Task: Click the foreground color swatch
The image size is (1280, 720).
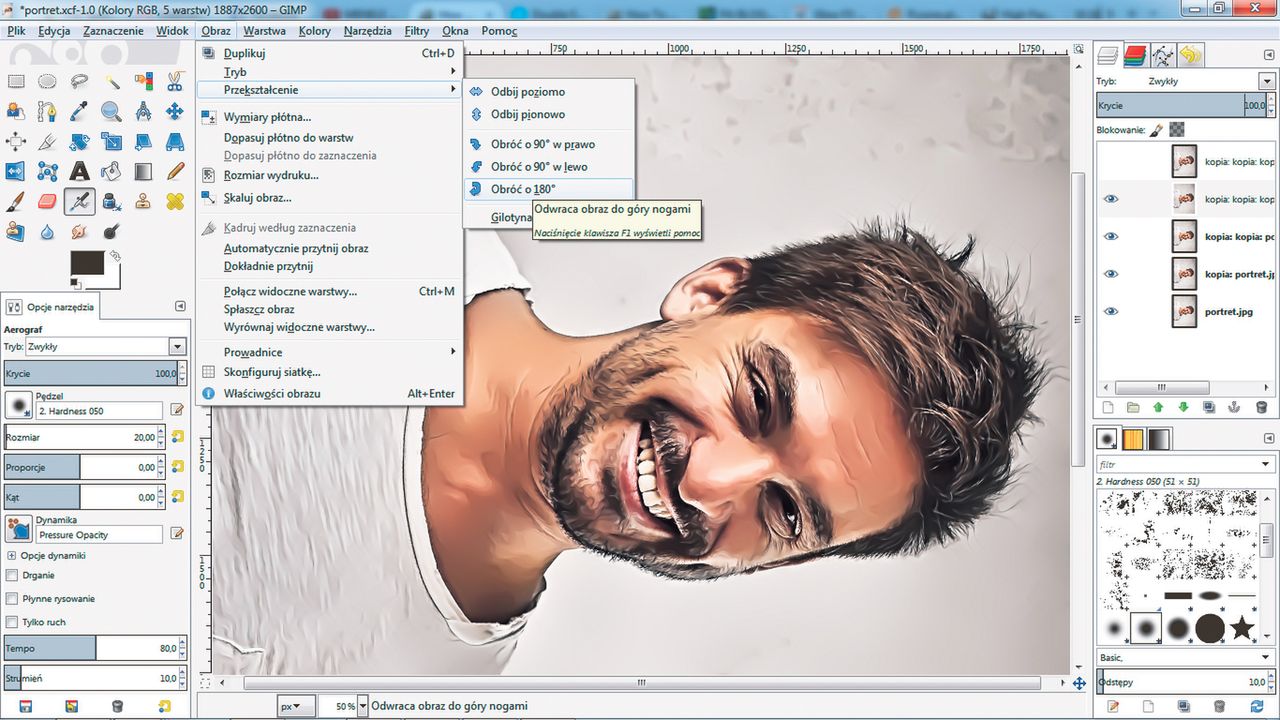Action: click(x=88, y=264)
